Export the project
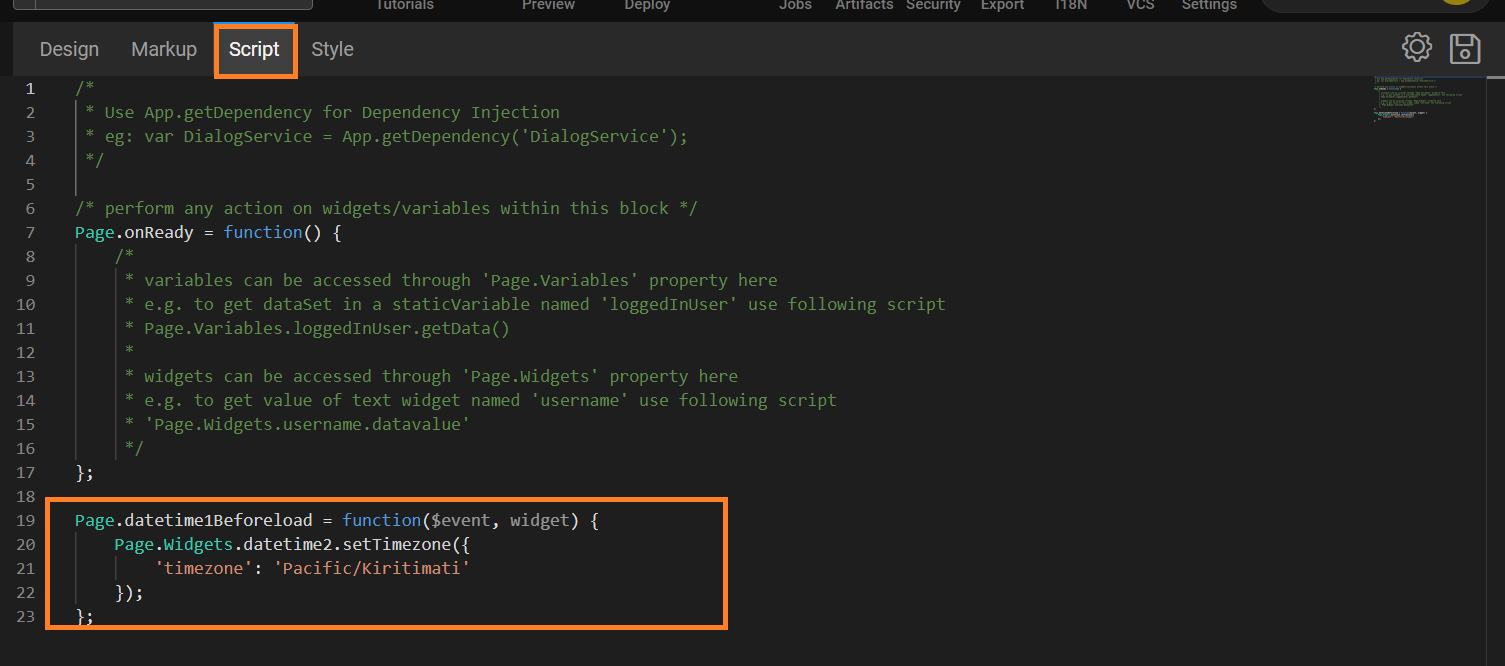This screenshot has width=1505, height=666. 1001,6
